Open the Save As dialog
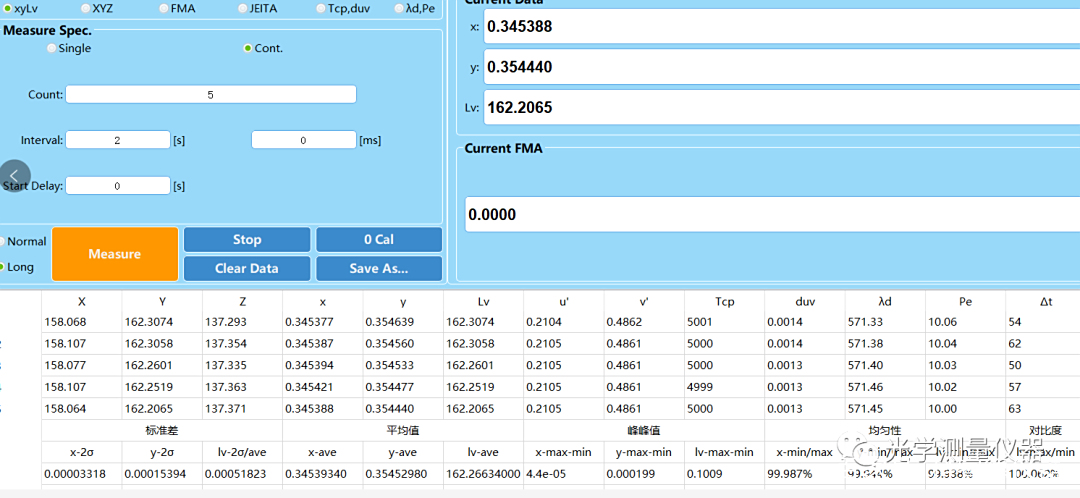 (x=379, y=268)
